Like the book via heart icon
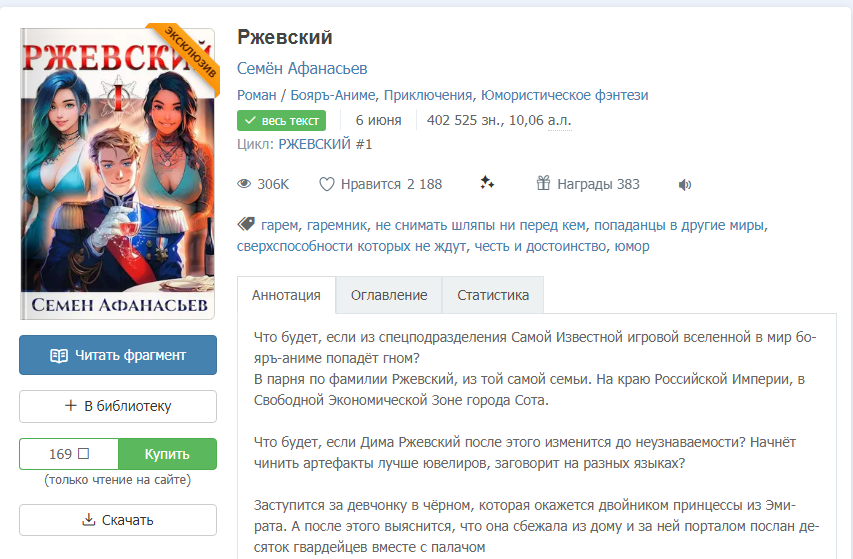The height and width of the screenshot is (559, 853). (x=326, y=184)
